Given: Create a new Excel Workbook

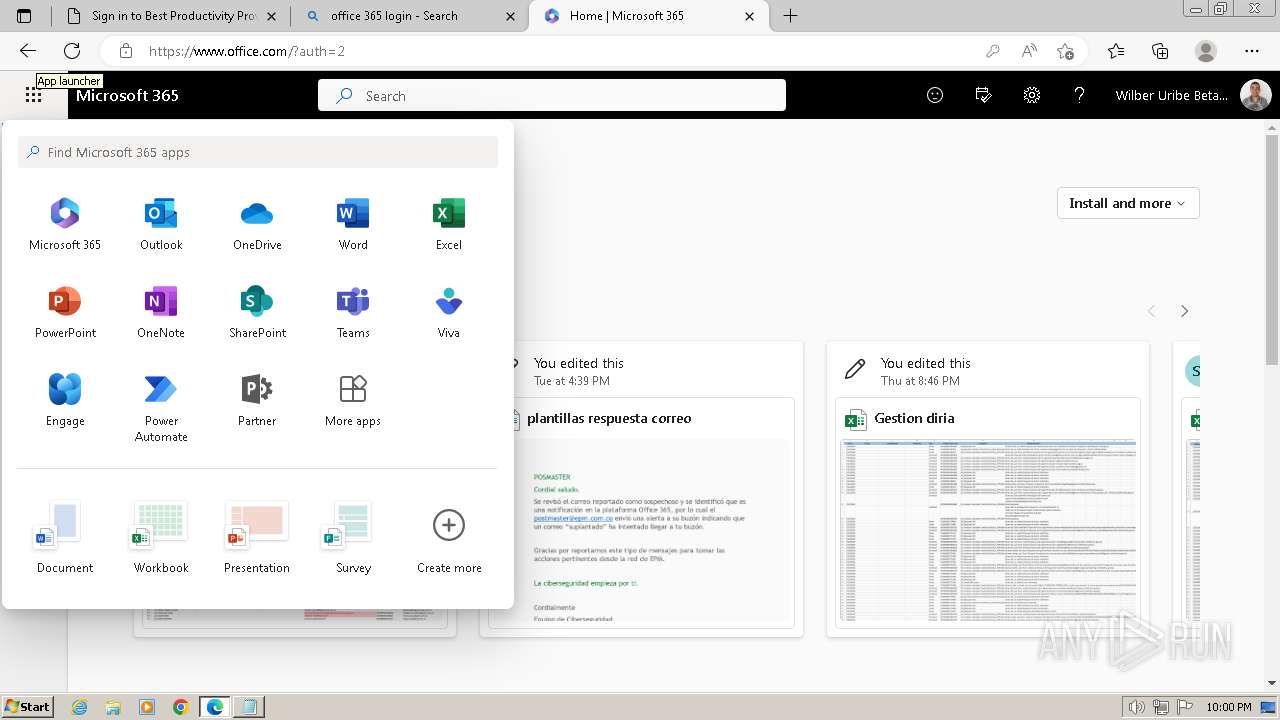Looking at the screenshot, I should (161, 539).
